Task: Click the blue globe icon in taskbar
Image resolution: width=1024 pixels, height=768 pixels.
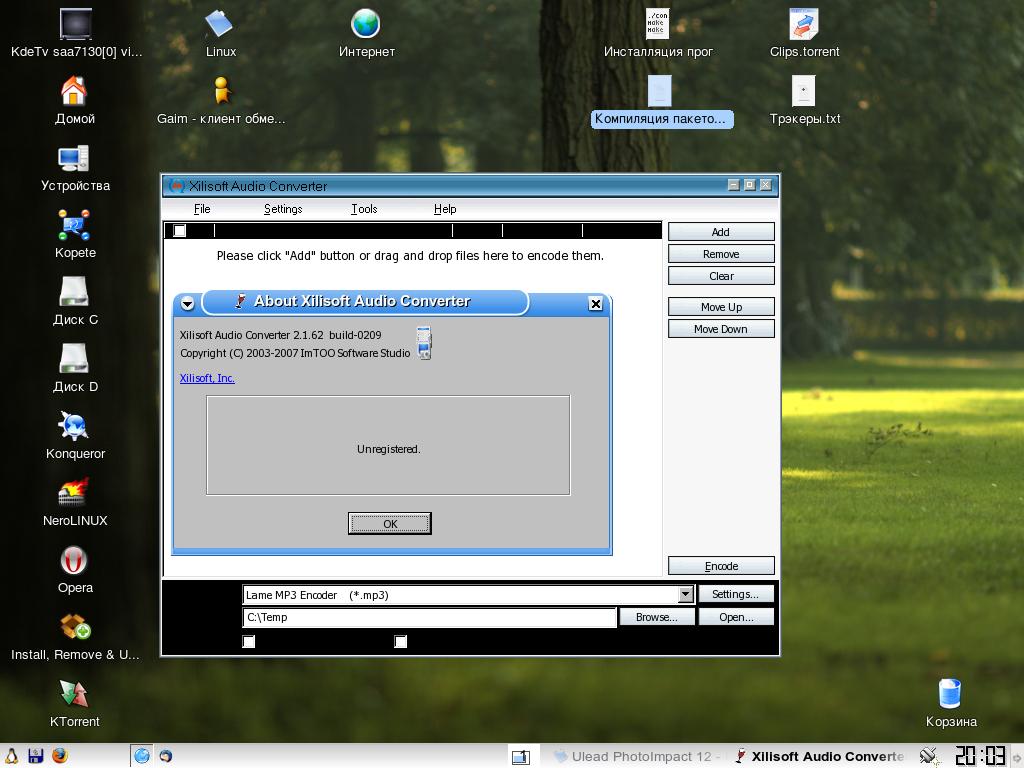Action: [x=142, y=756]
